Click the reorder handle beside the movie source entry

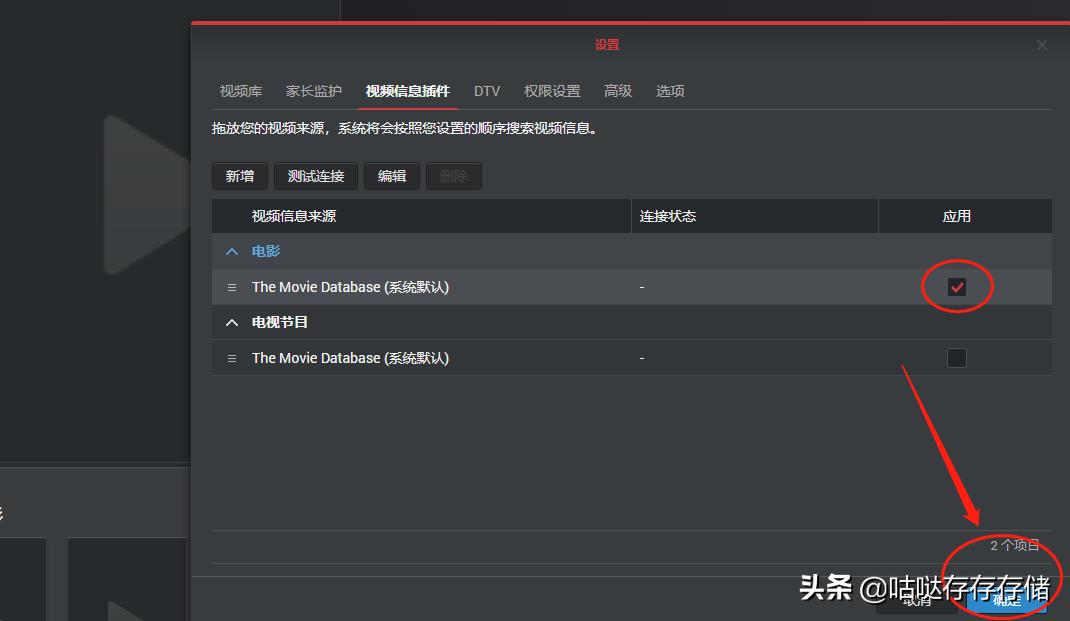point(231,287)
